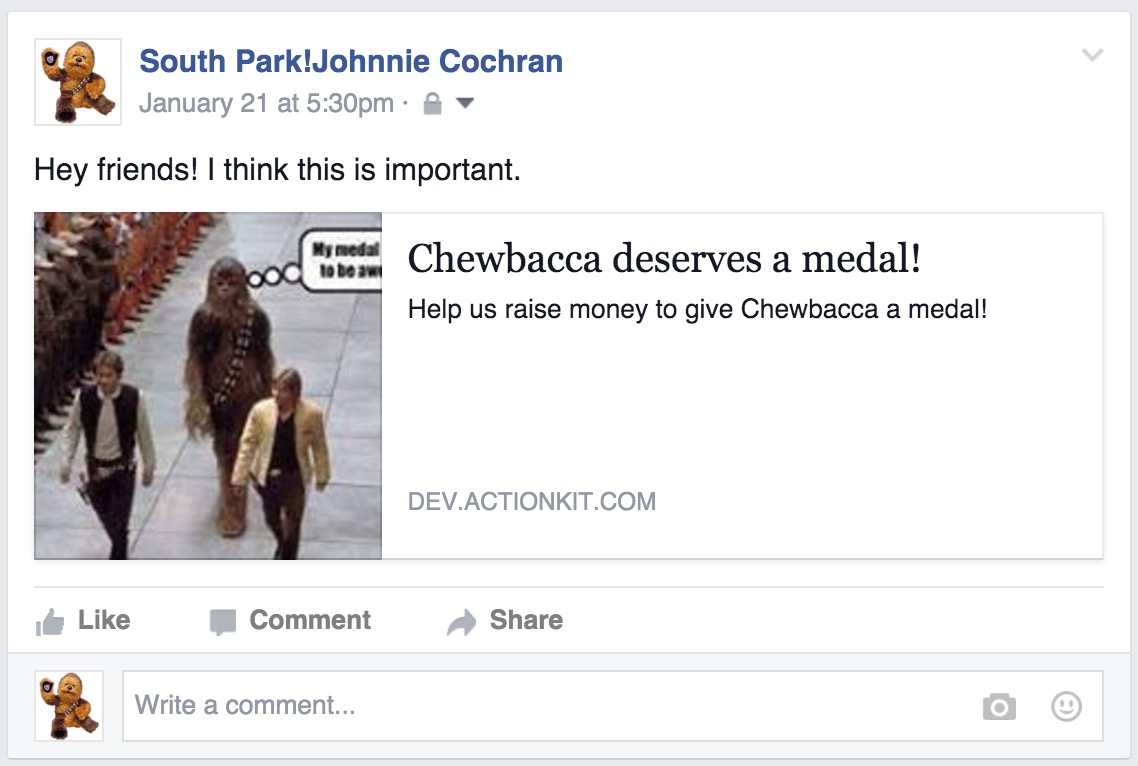Click the Share arrow icon

[x=462, y=622]
